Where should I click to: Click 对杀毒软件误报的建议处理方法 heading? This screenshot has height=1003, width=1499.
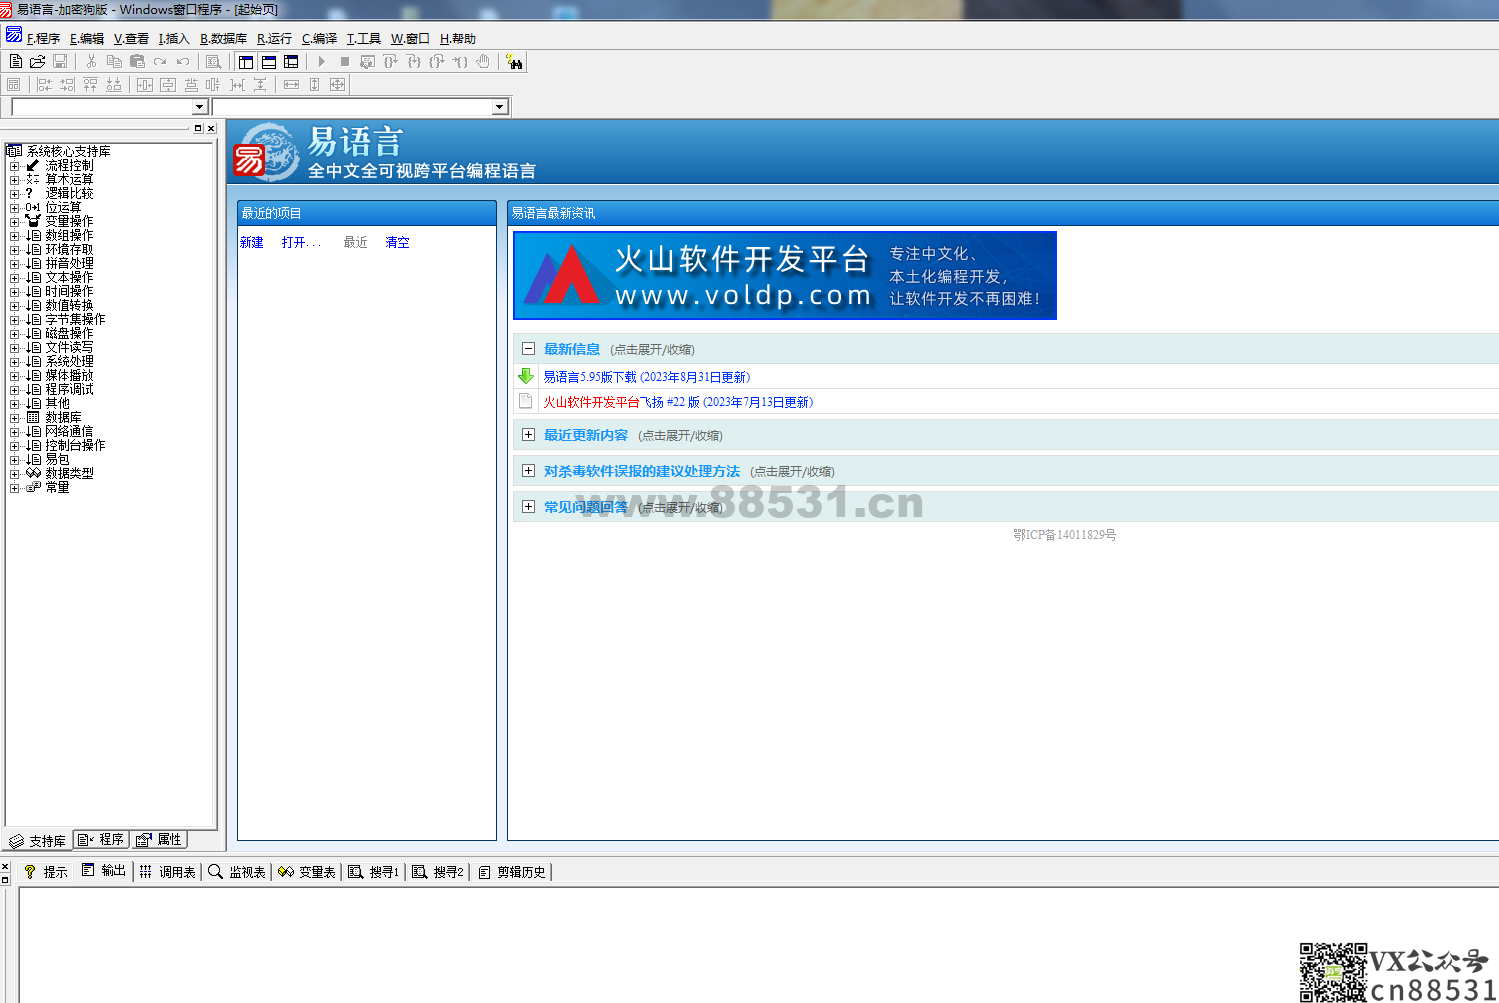[642, 471]
